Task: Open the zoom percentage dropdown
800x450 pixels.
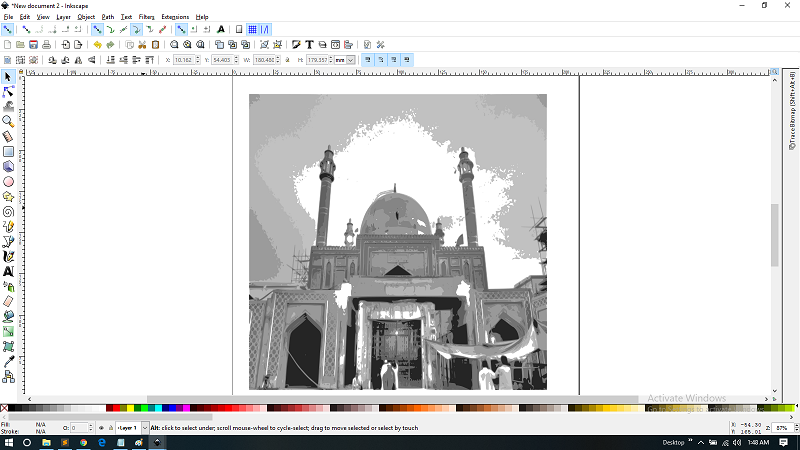Action: (782, 428)
